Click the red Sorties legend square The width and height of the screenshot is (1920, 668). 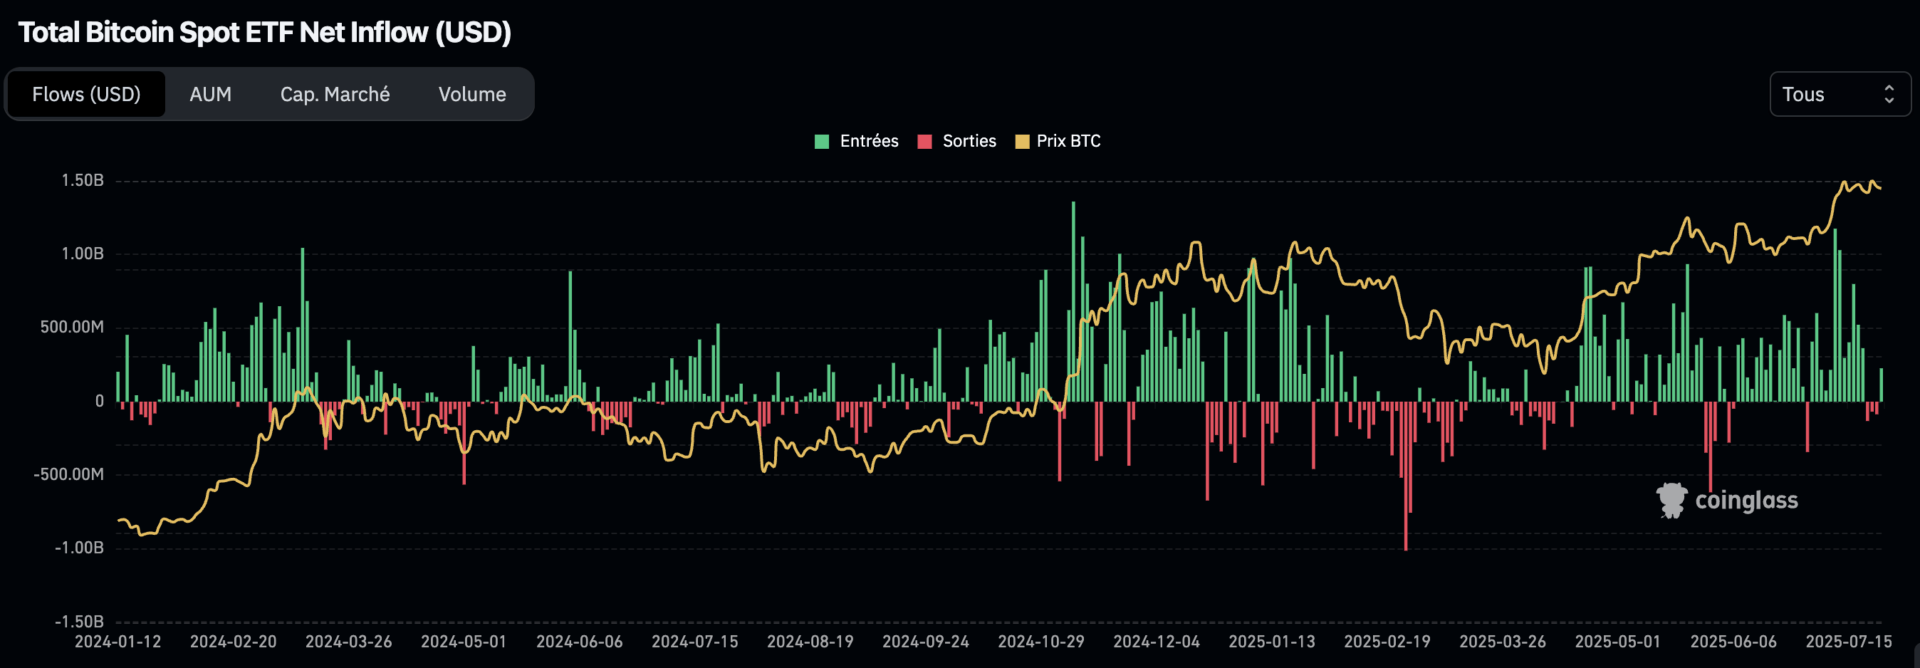925,141
